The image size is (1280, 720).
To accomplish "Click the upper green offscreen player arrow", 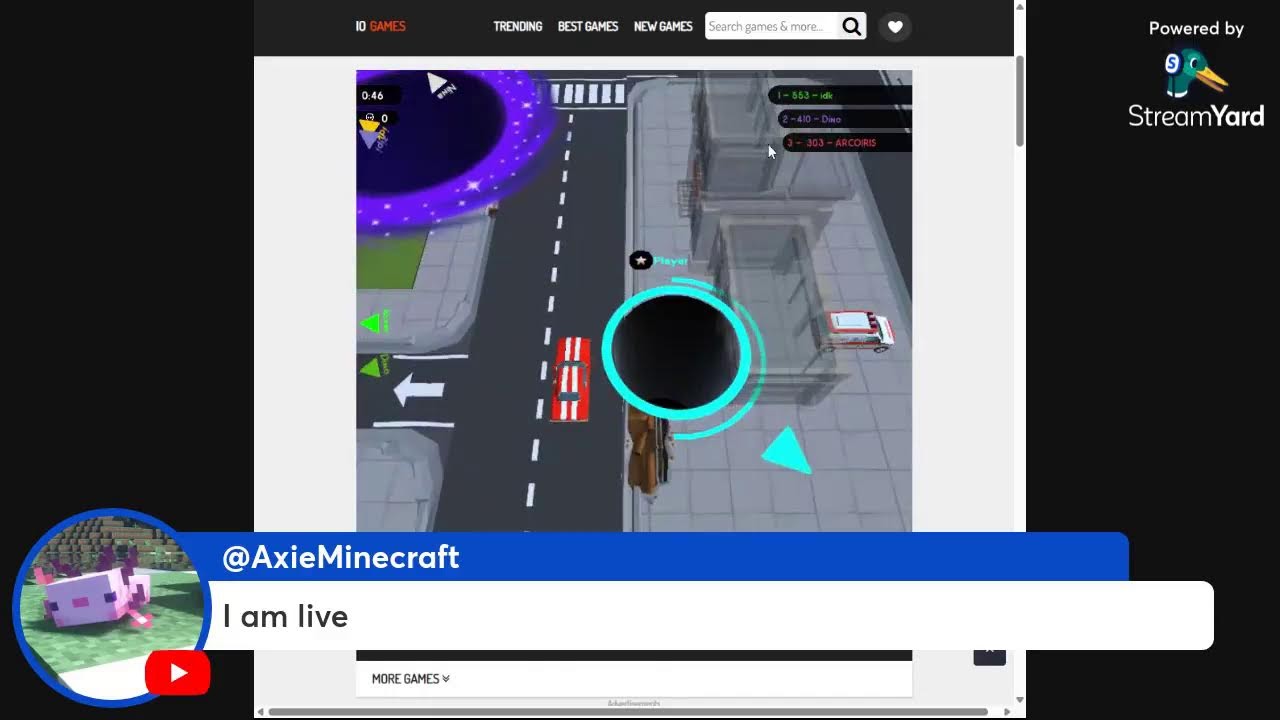I will [372, 322].
